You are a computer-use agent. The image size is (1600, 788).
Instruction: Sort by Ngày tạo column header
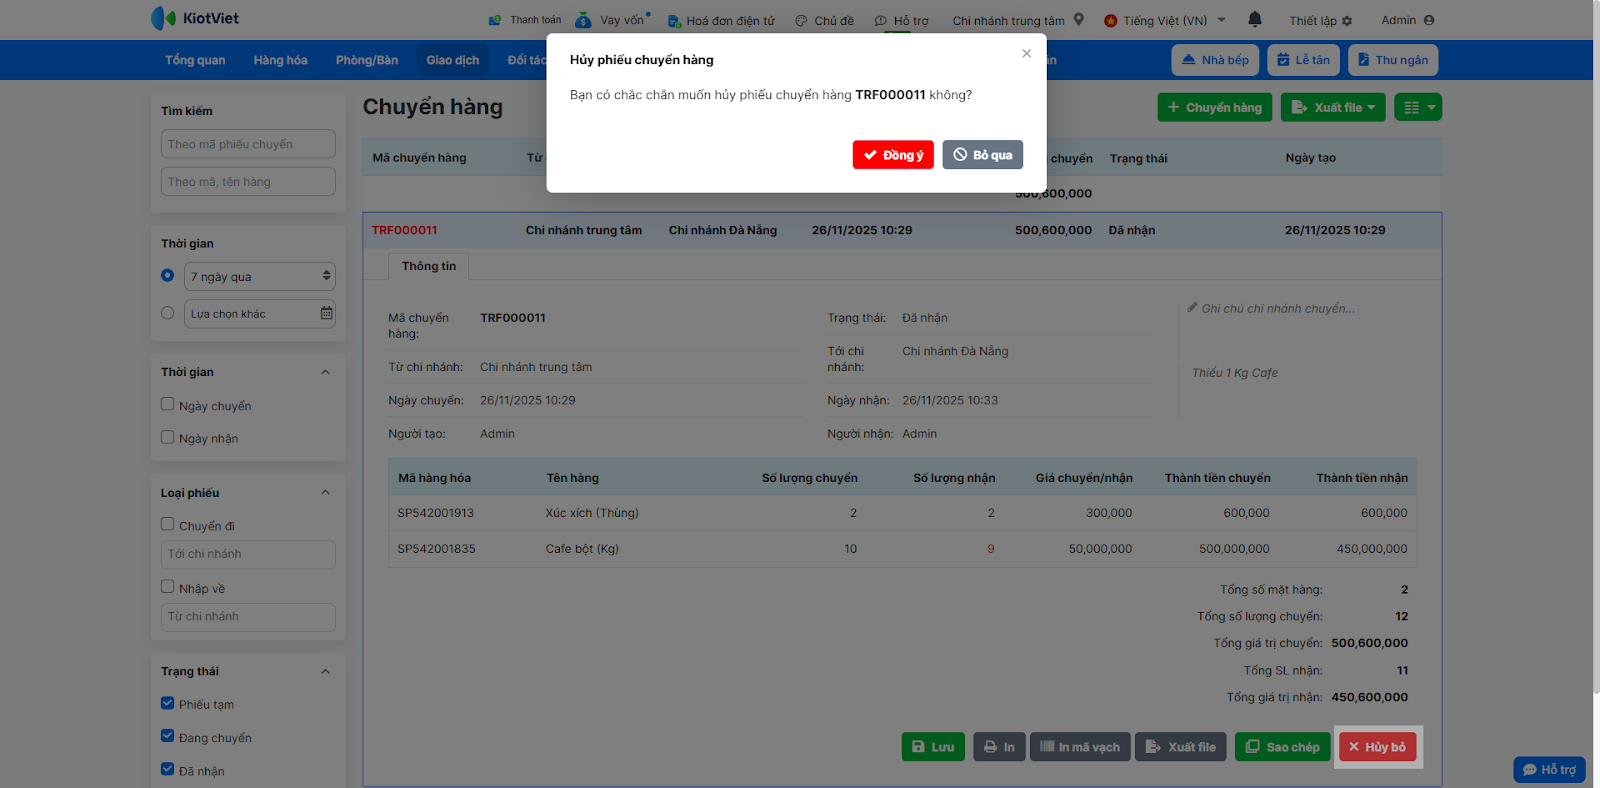pyautogui.click(x=1310, y=158)
